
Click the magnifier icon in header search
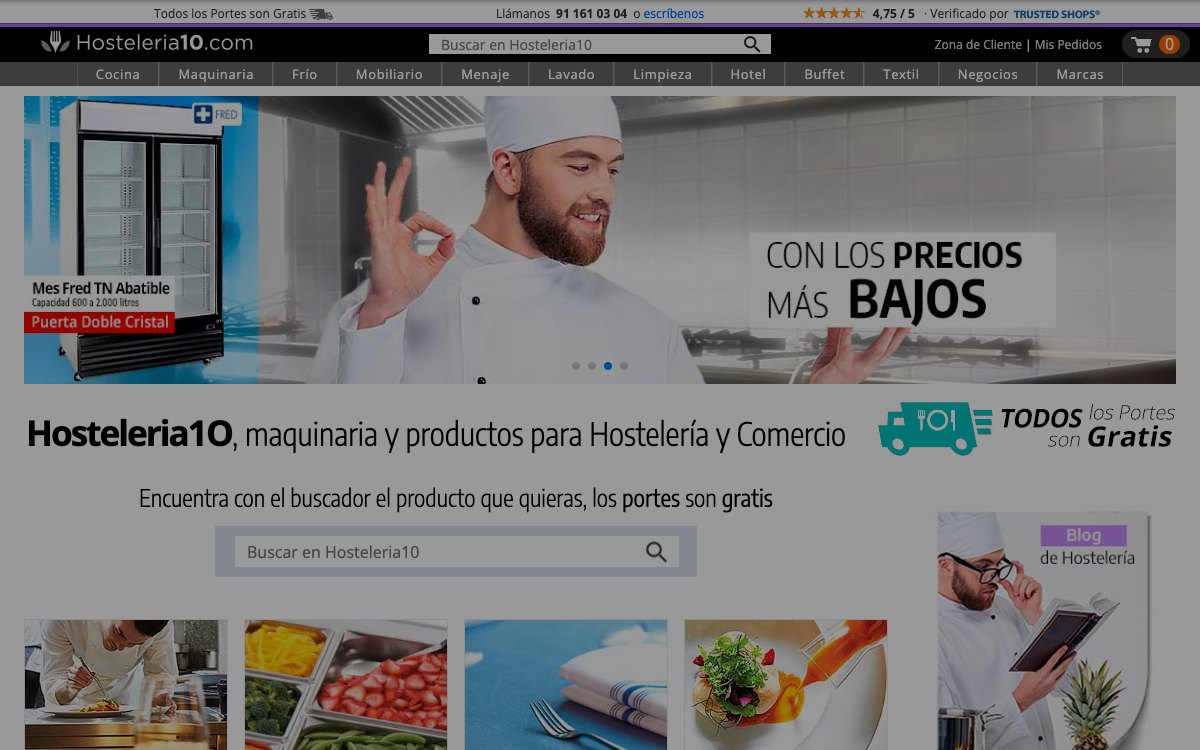752,44
